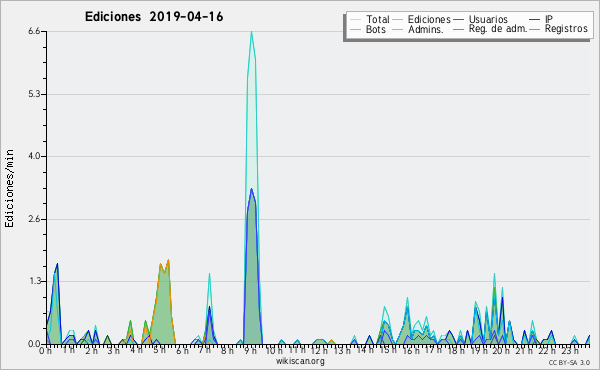Click the y-axis value 6.6
Viewport: 600px width, 370px height.
[x=34, y=31]
